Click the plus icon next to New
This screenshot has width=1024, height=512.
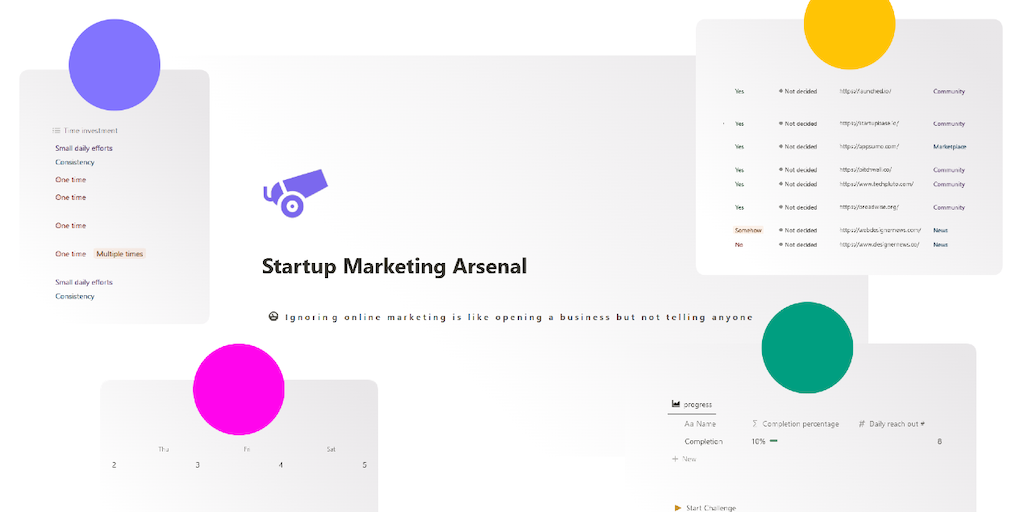click(x=675, y=458)
